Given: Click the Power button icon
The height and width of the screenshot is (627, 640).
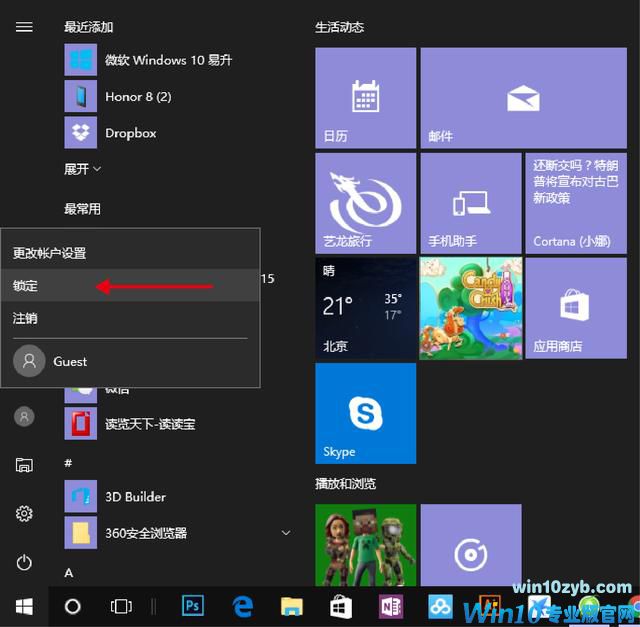Looking at the screenshot, I should coord(24,563).
